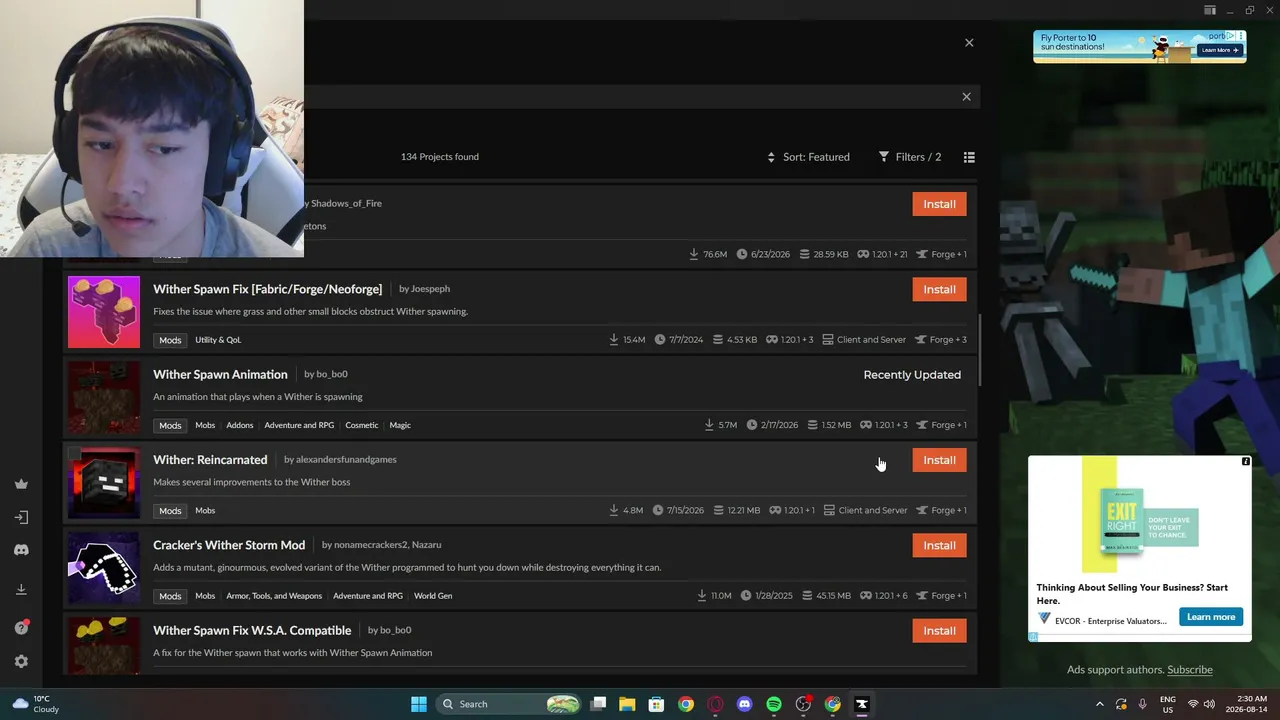Open the Cracker's Wither Storm Mod title
1280x720 pixels.
pos(229,545)
